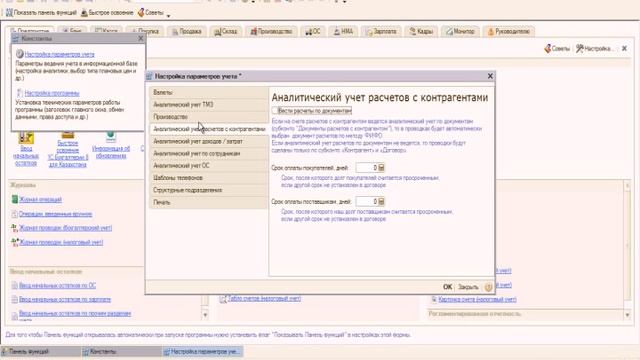
Task: Switch to the Производство tab
Action: pos(271,31)
